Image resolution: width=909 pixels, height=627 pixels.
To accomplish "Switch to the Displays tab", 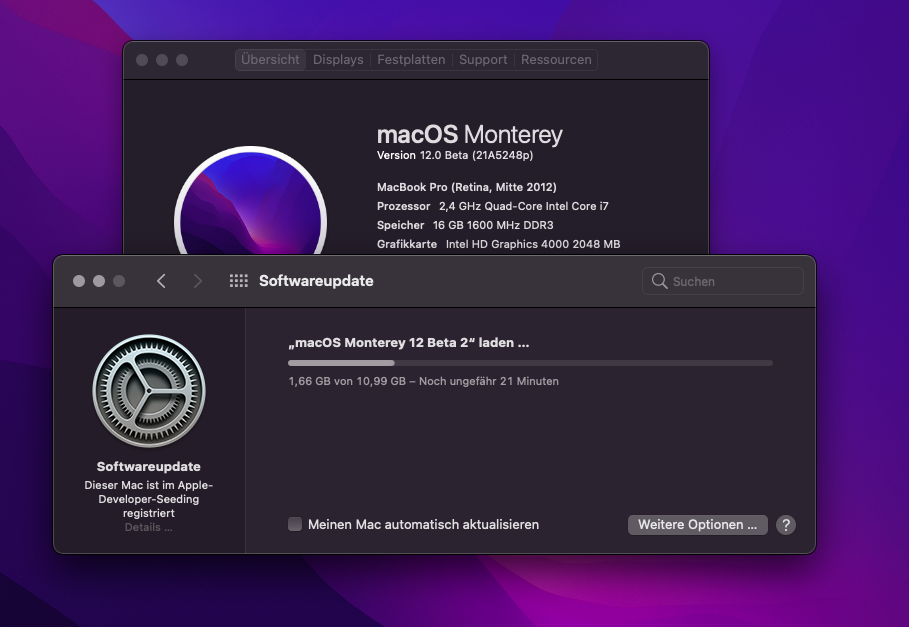I will [338, 60].
